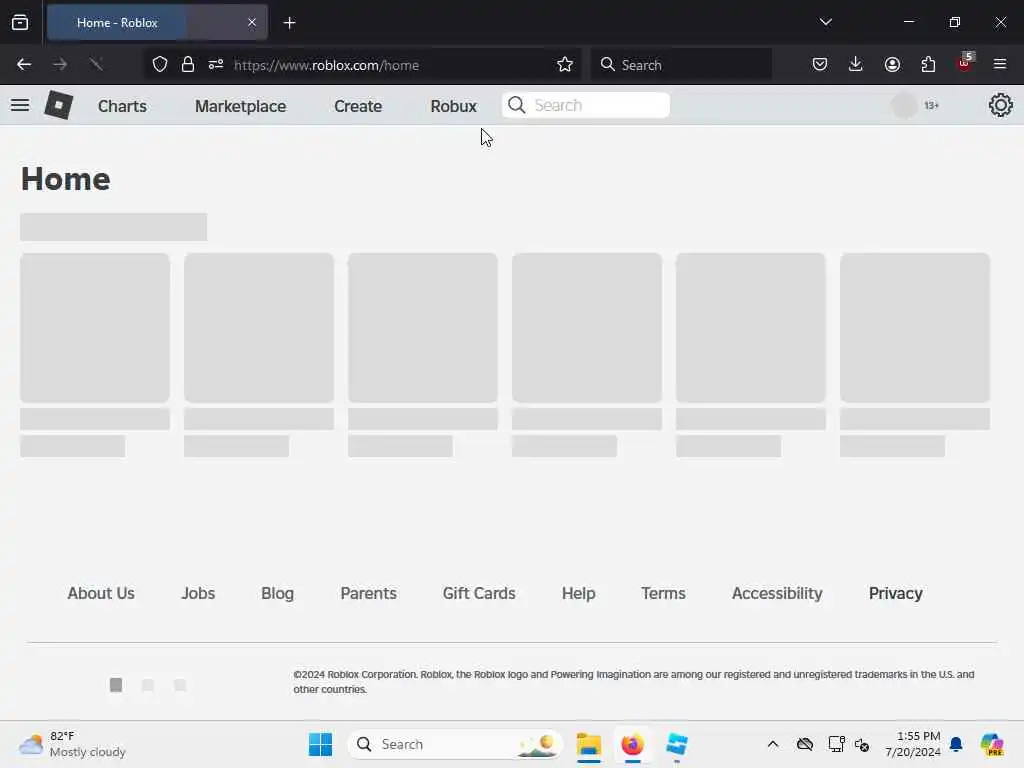Open uBlock extension icon with badge
The image size is (1024, 768).
[x=965, y=63]
